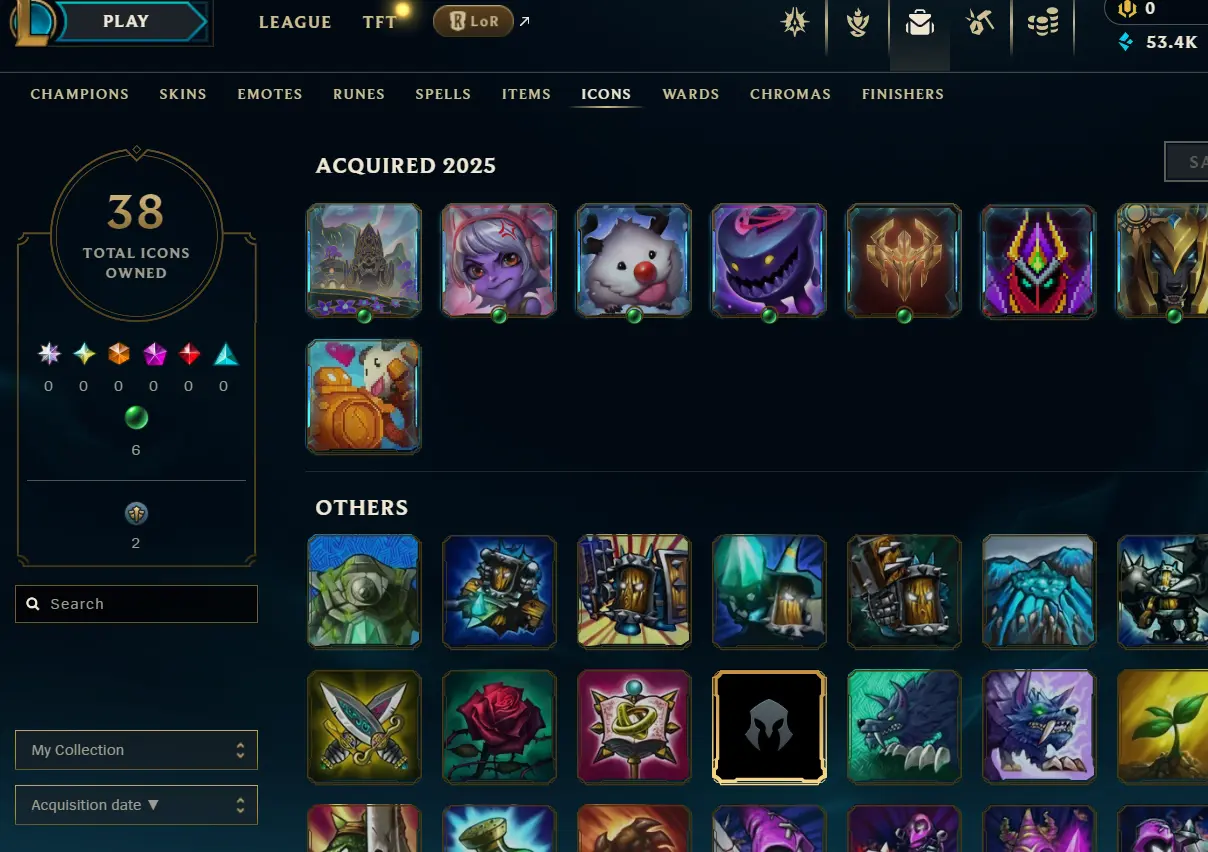Click the Play button

coord(128,21)
